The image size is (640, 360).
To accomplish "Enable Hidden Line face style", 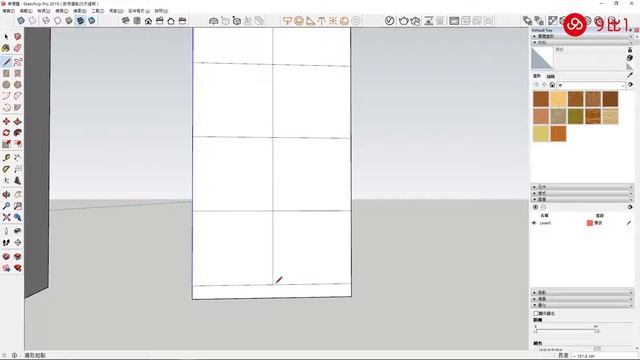I will coord(58,20).
